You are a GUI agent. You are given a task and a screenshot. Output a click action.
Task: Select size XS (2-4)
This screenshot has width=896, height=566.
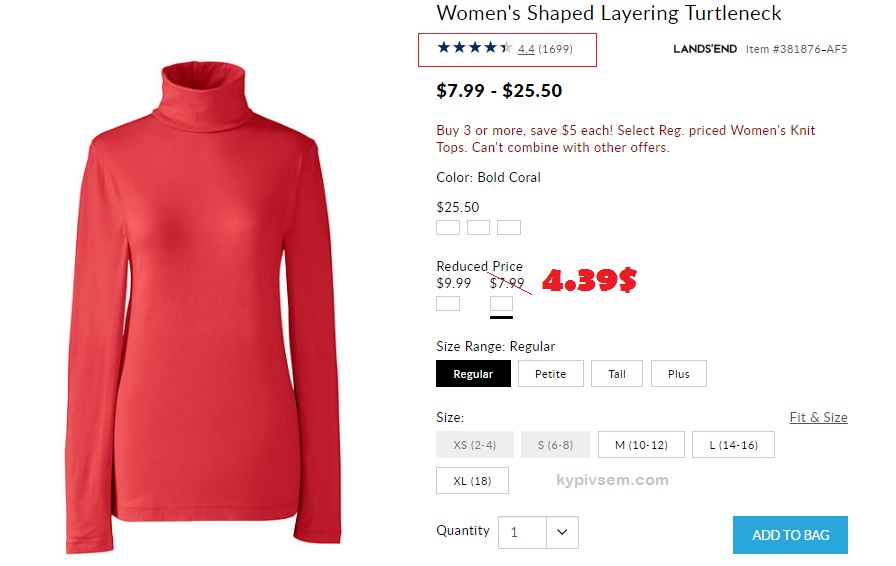click(475, 445)
